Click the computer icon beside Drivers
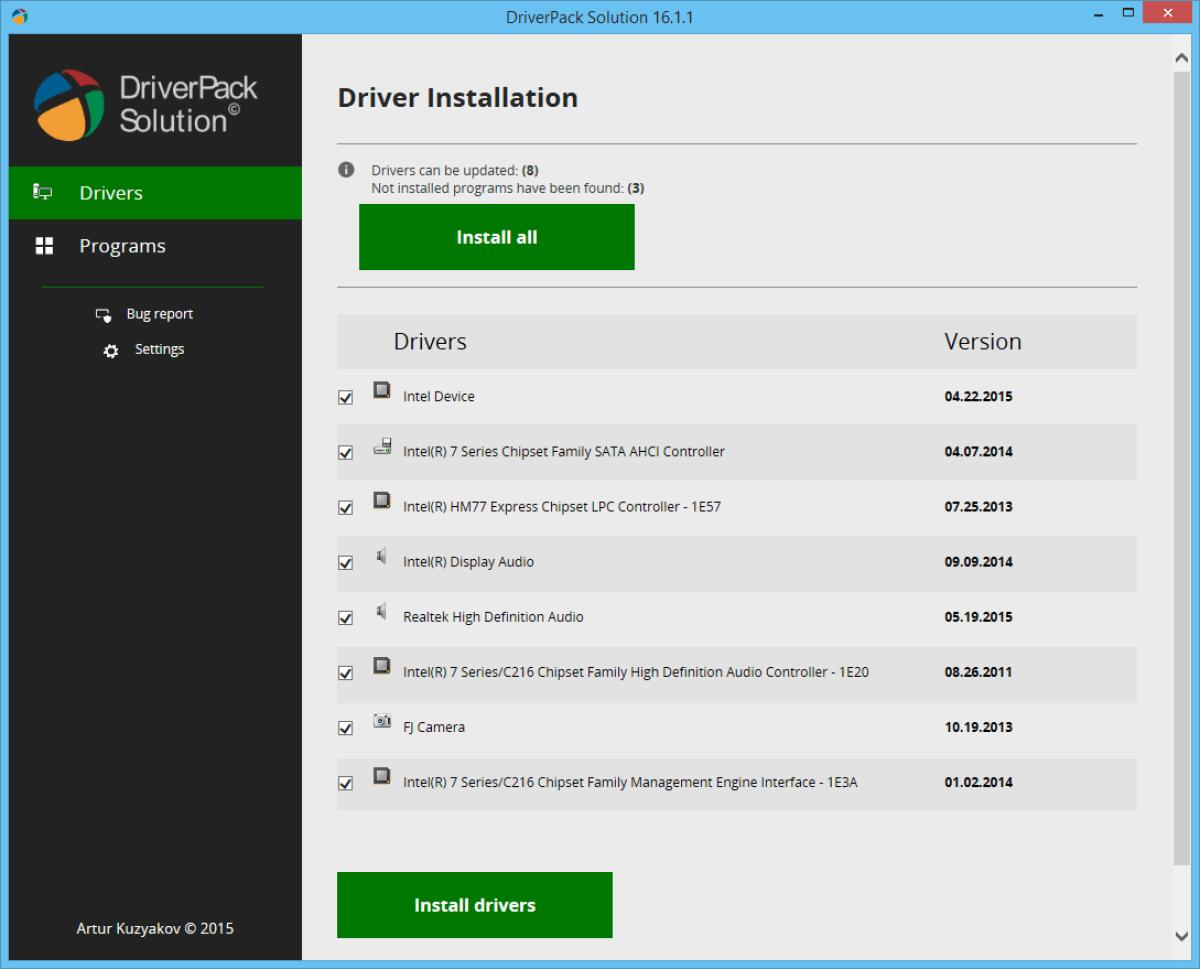The height and width of the screenshot is (969, 1200). 42,192
